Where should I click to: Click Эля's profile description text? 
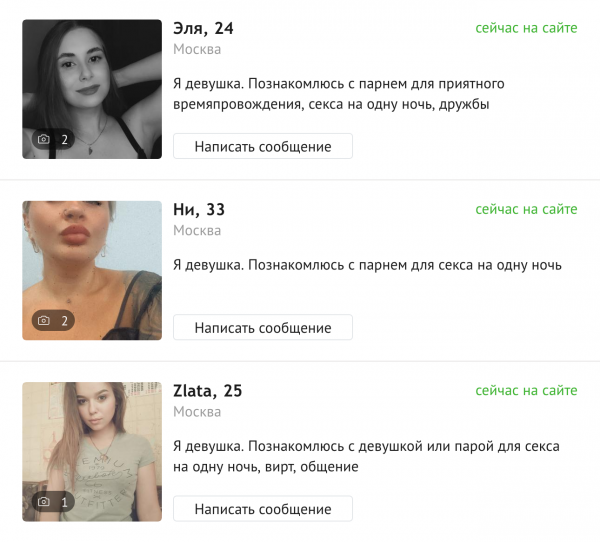339,94
